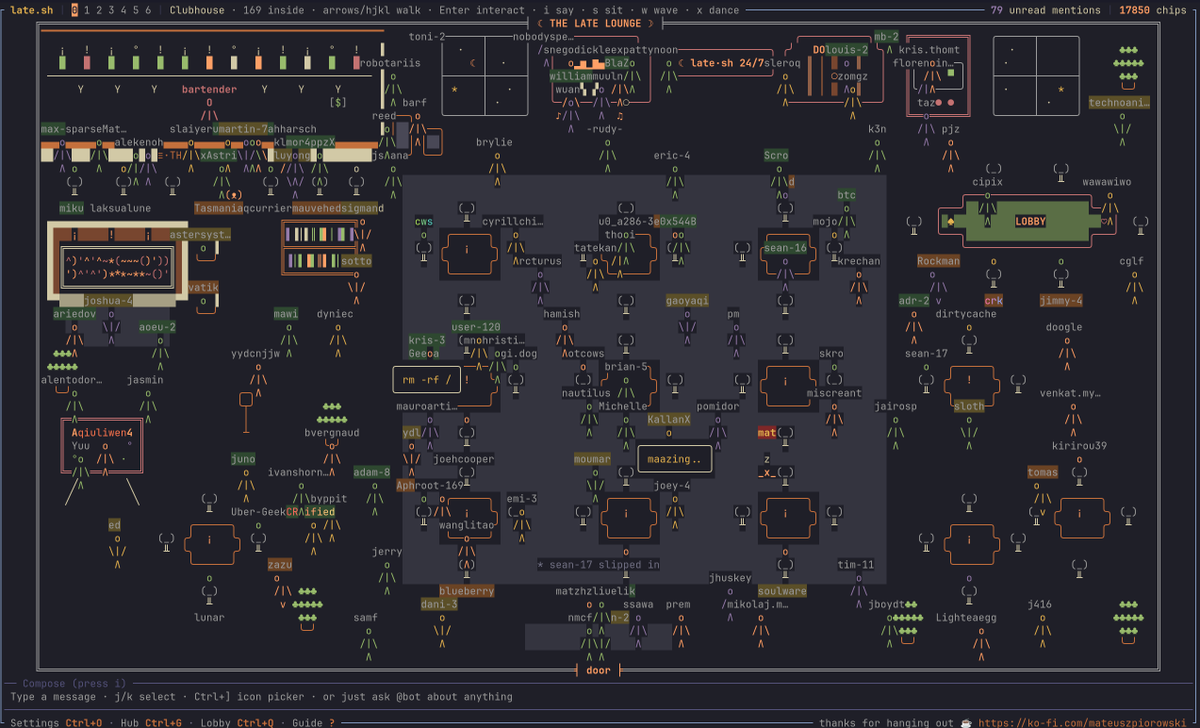1200x728 pixels.
Task: Click the plant above bvergnaud
Action: 332,413
